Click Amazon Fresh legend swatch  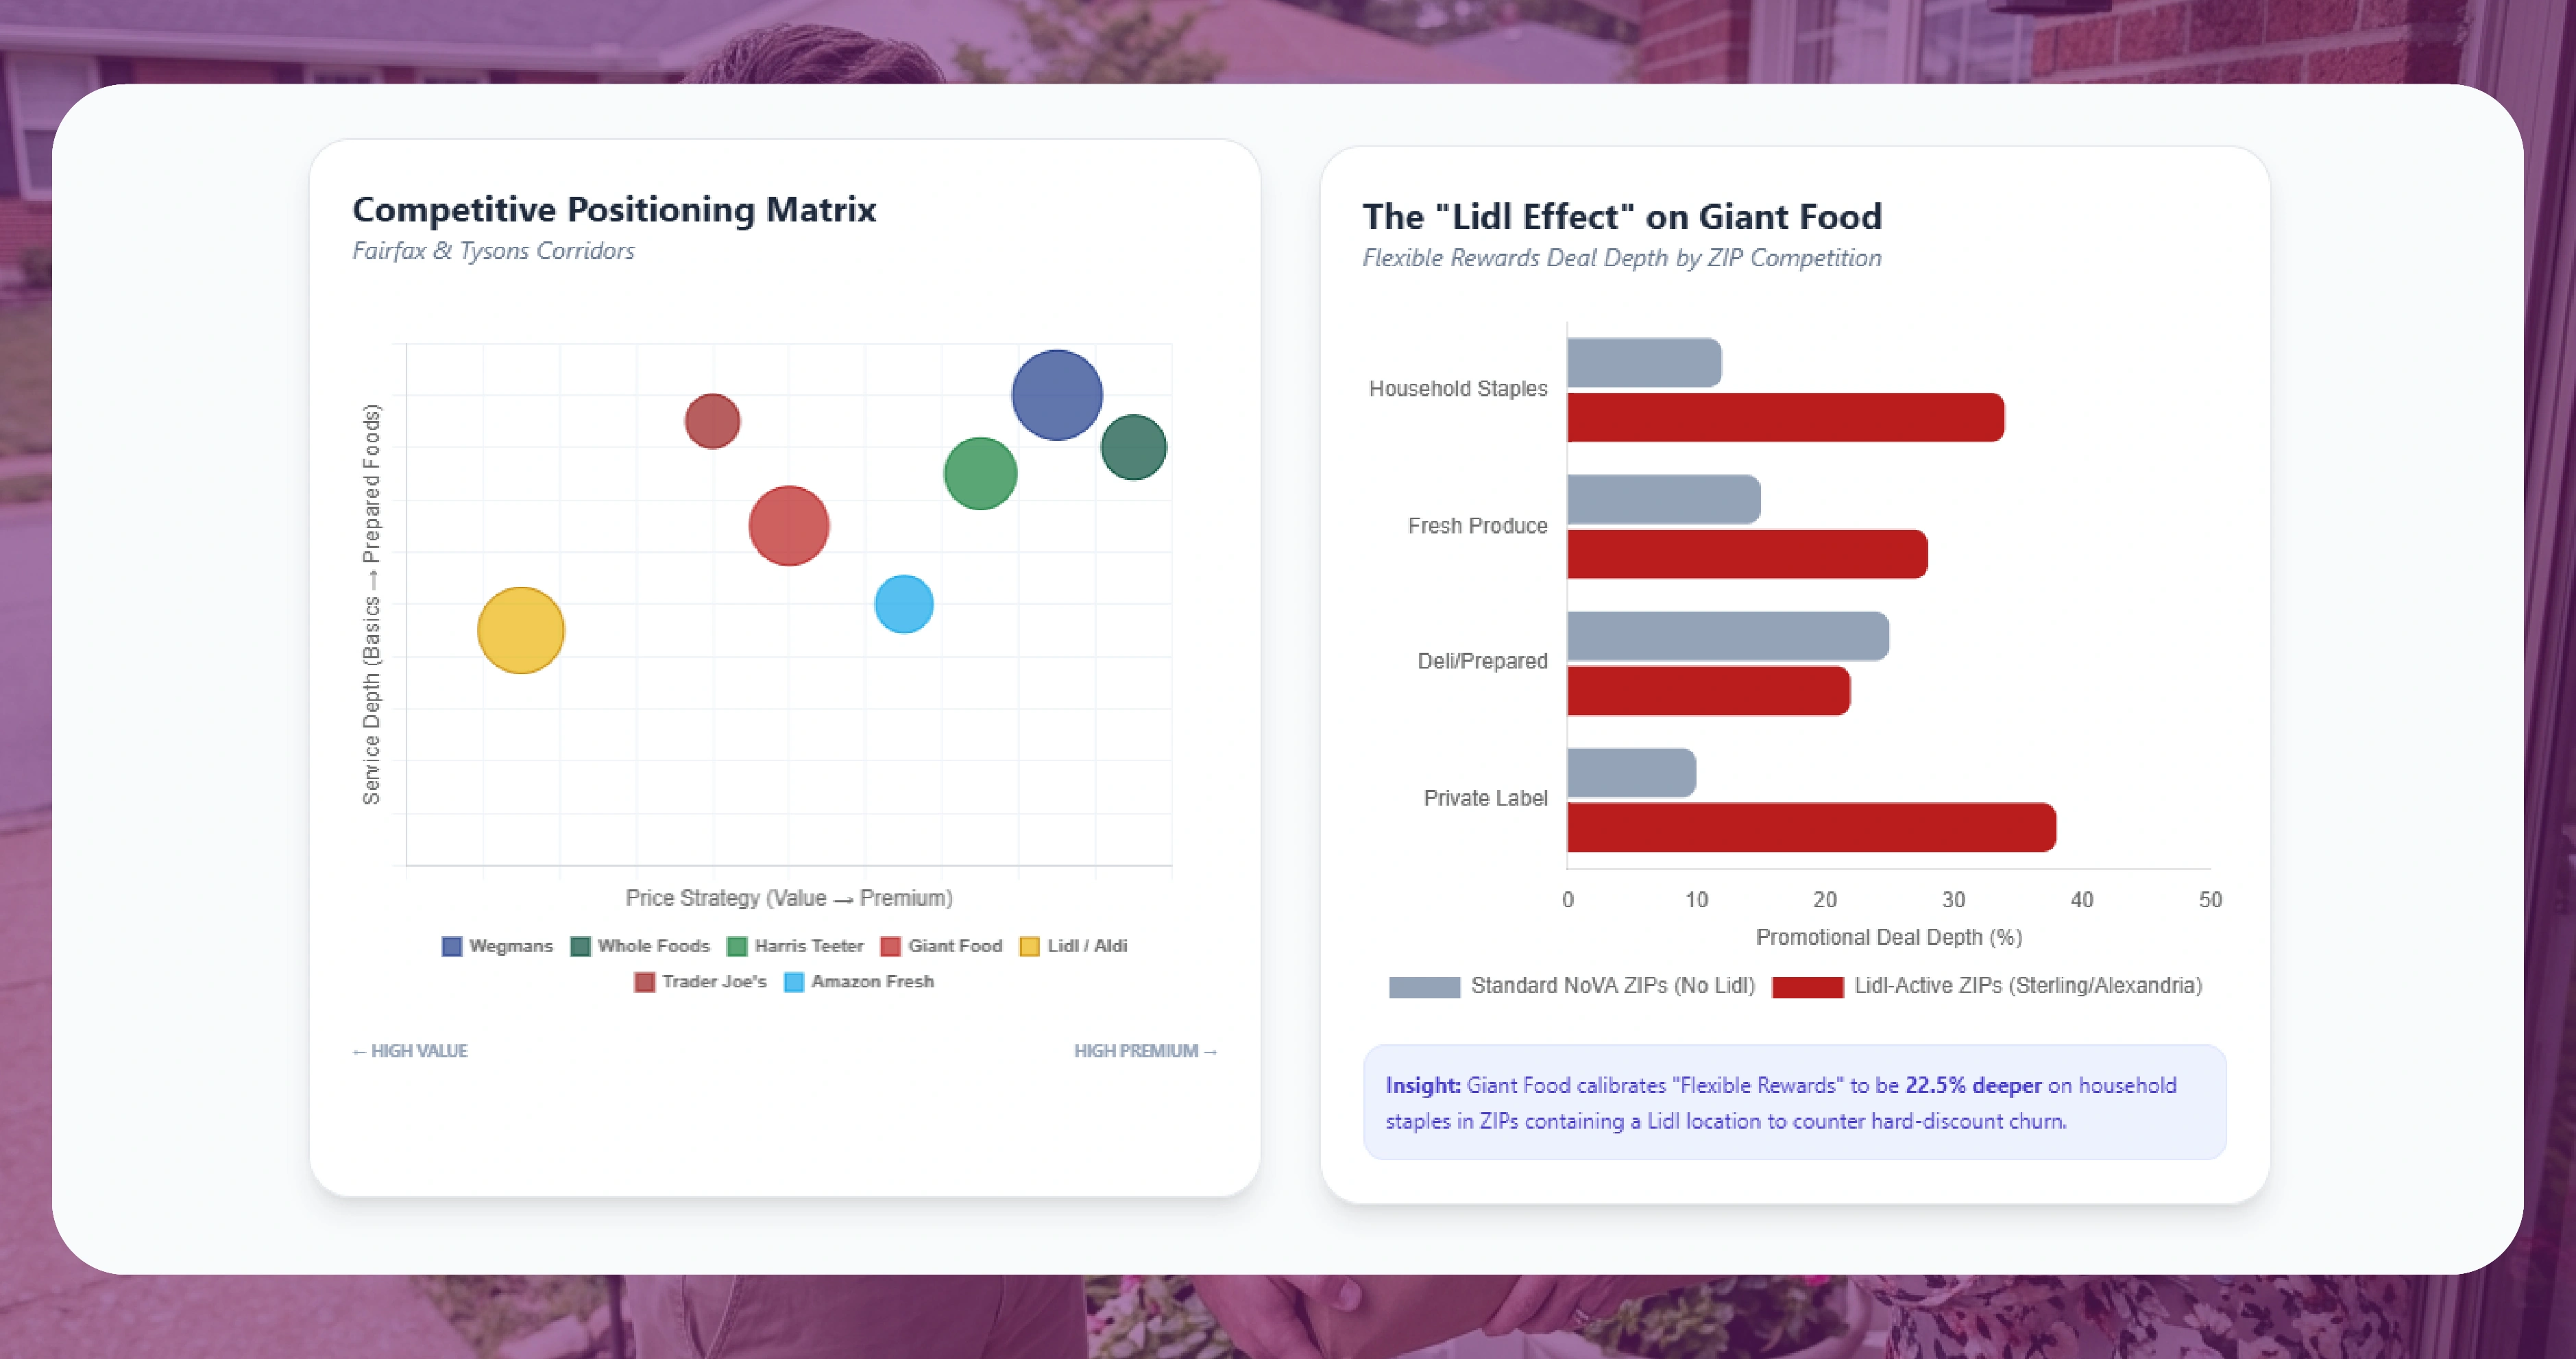click(x=794, y=982)
